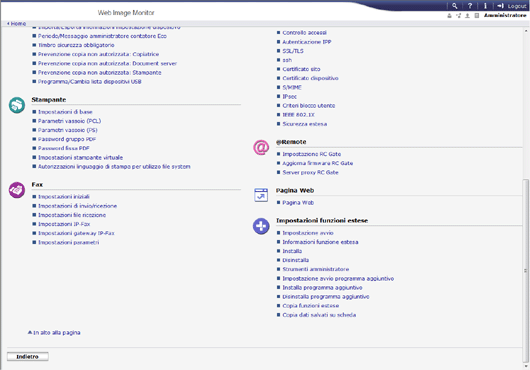This screenshot has height=370, width=530.
Task: Open Autorizzazioni linguaggio di stampa link
Action: point(114,167)
